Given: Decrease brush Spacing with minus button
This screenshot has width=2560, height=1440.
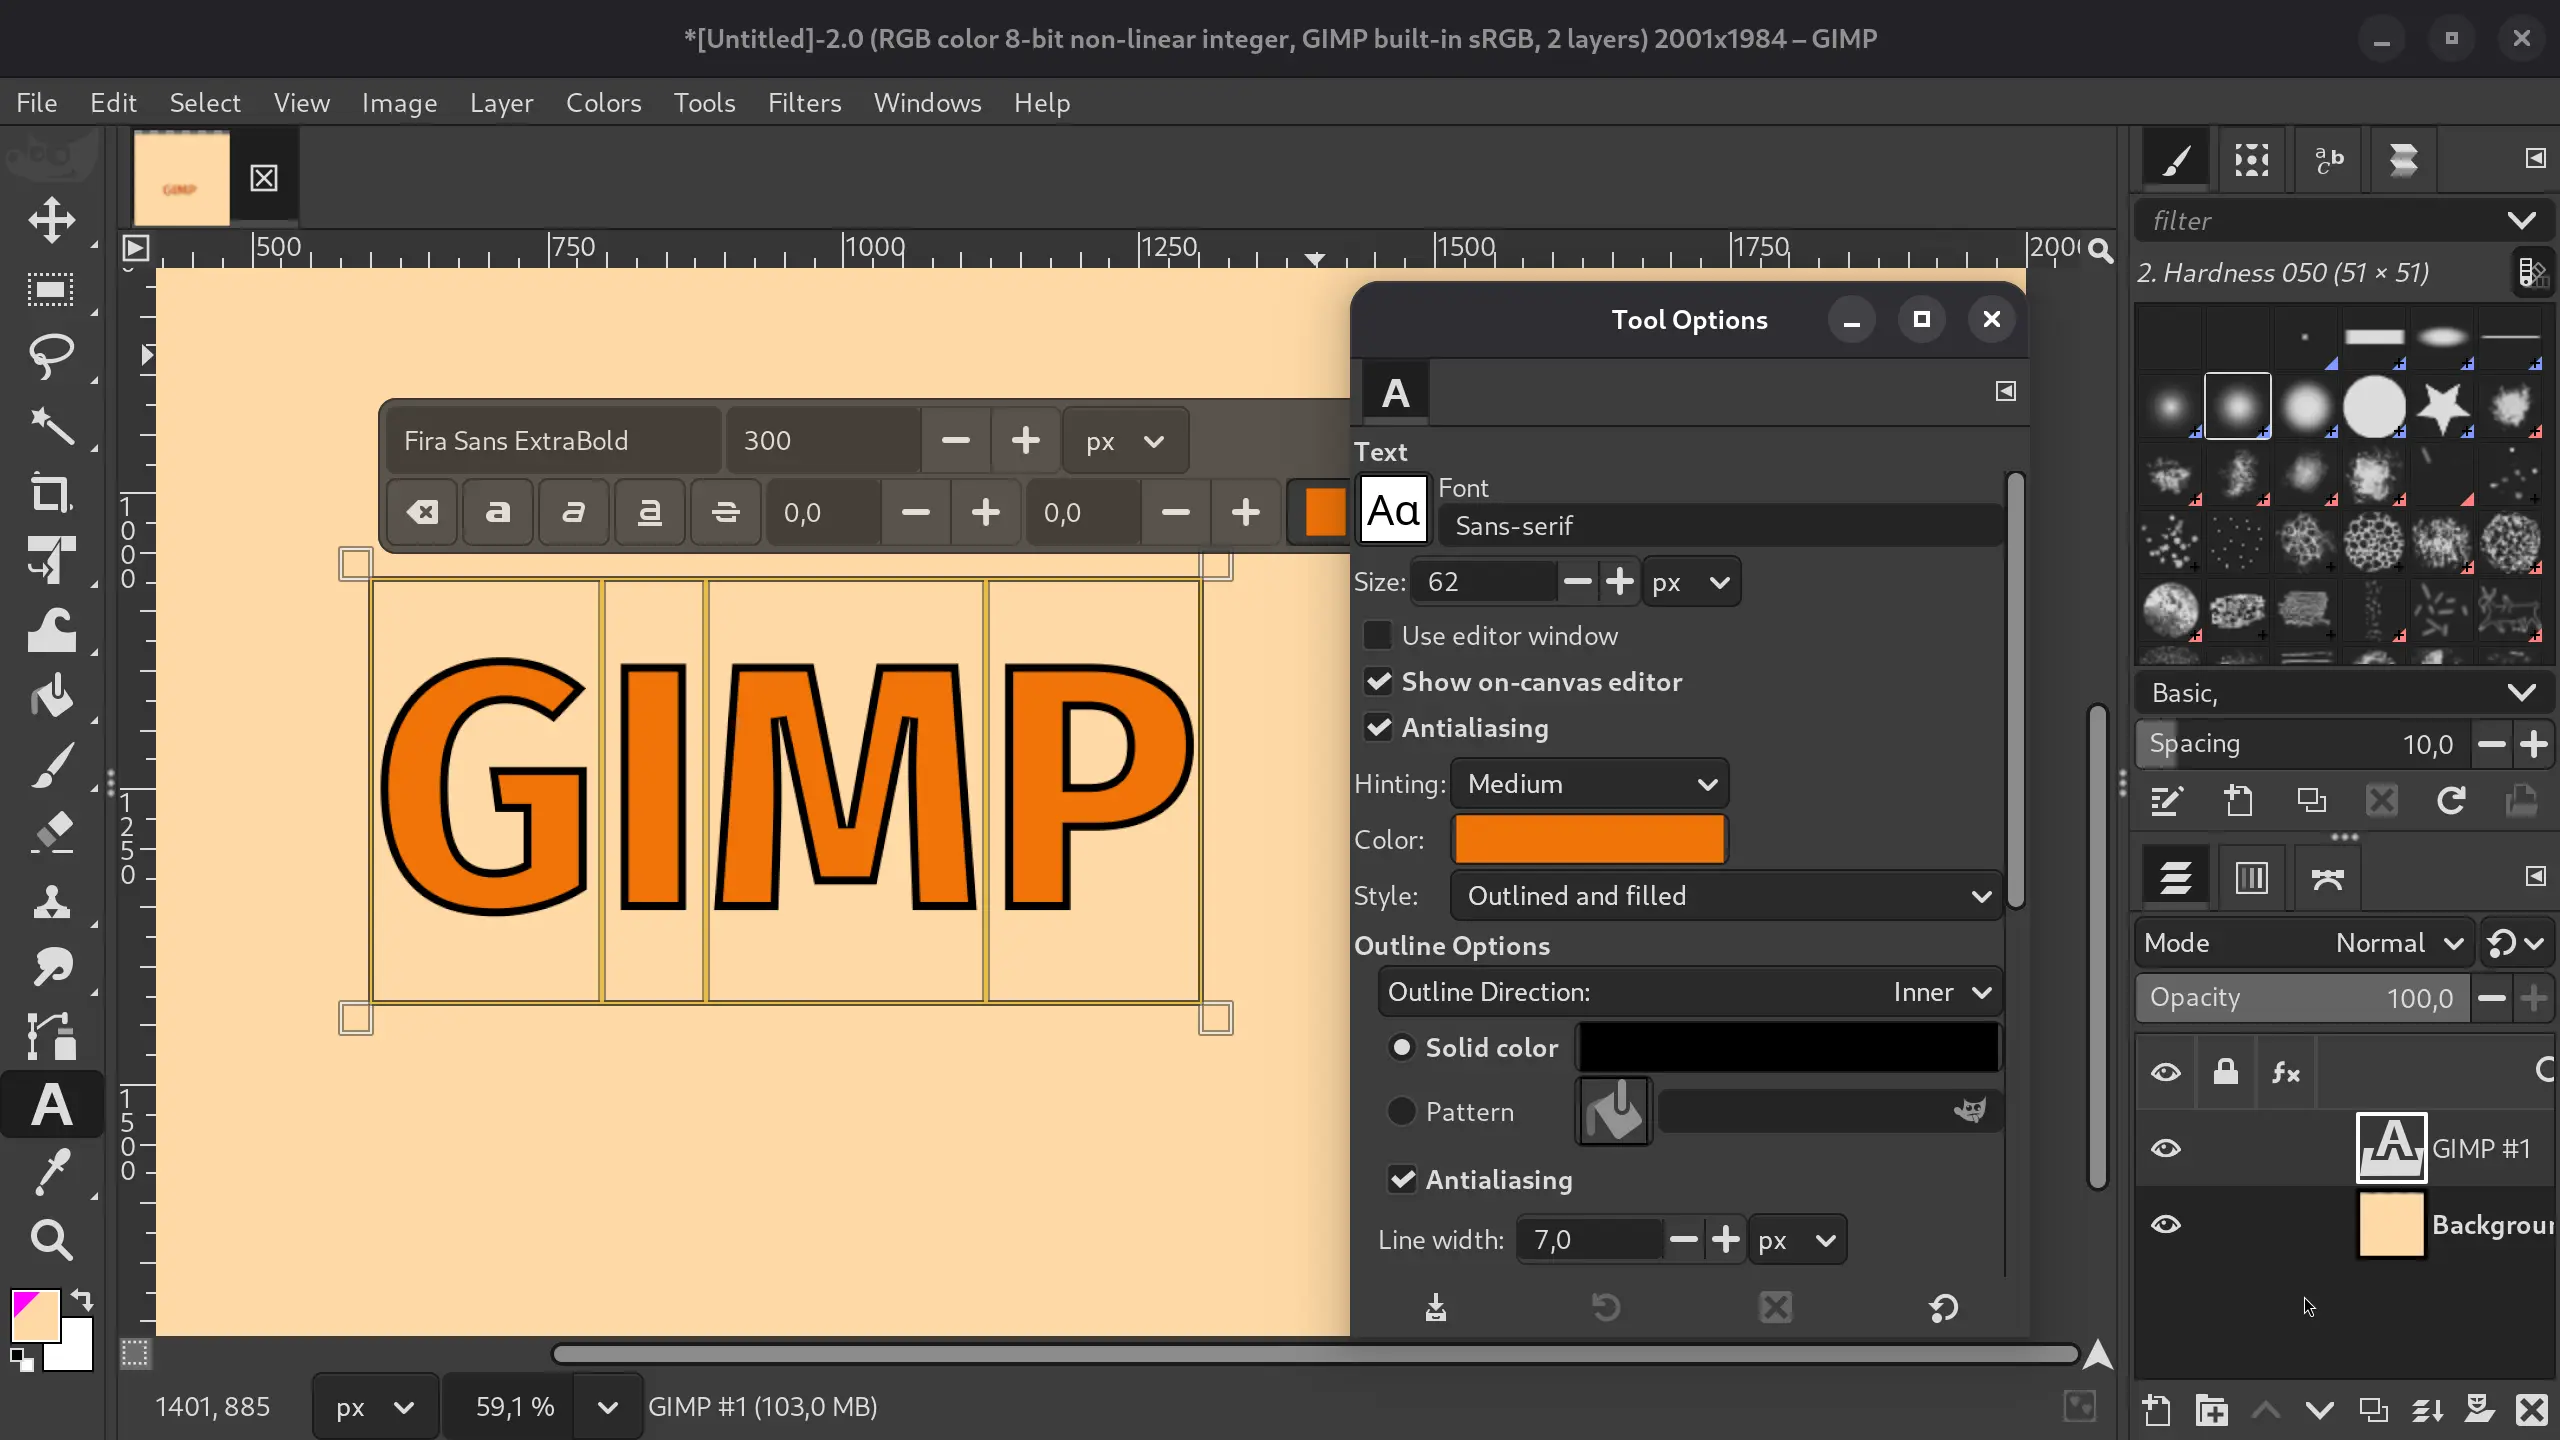Looking at the screenshot, I should click(x=2491, y=744).
